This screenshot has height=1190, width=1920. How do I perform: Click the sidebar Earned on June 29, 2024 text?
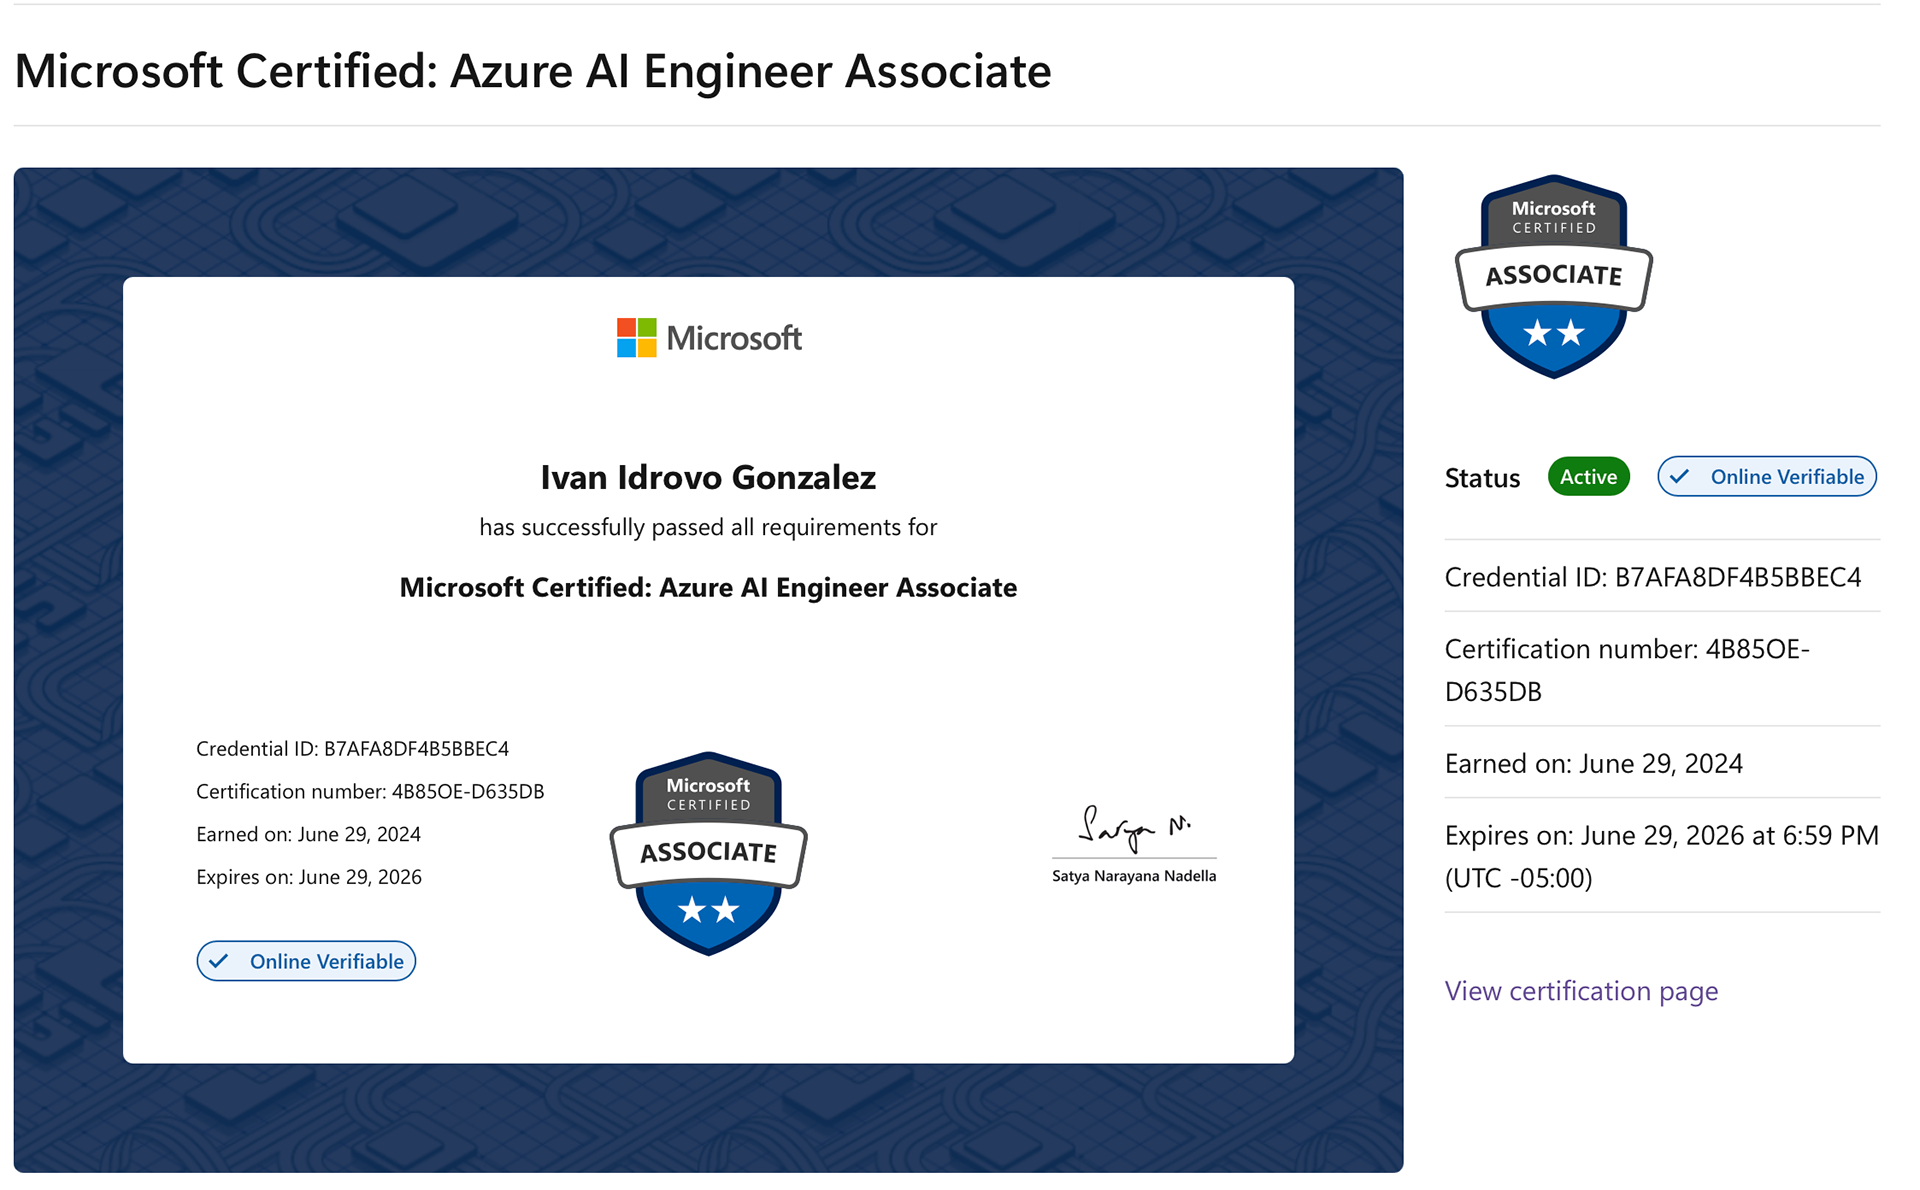[1593, 764]
